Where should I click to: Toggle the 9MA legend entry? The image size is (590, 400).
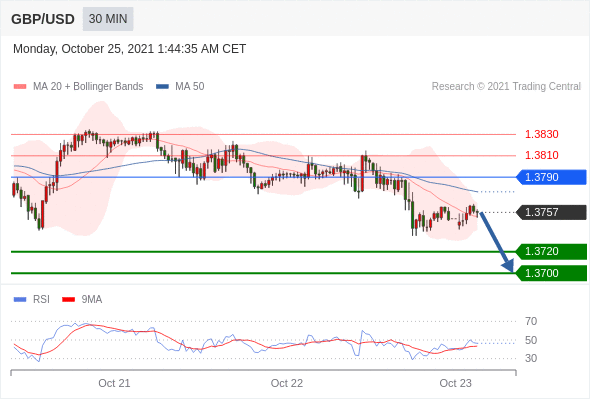pyautogui.click(x=82, y=300)
